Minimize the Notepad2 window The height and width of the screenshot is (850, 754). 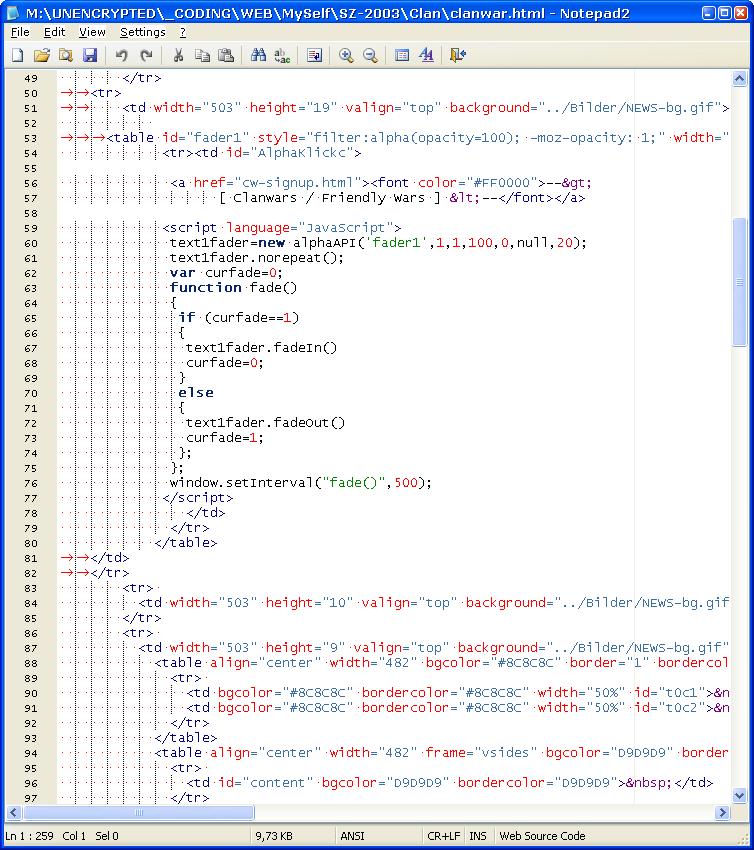[x=708, y=13]
